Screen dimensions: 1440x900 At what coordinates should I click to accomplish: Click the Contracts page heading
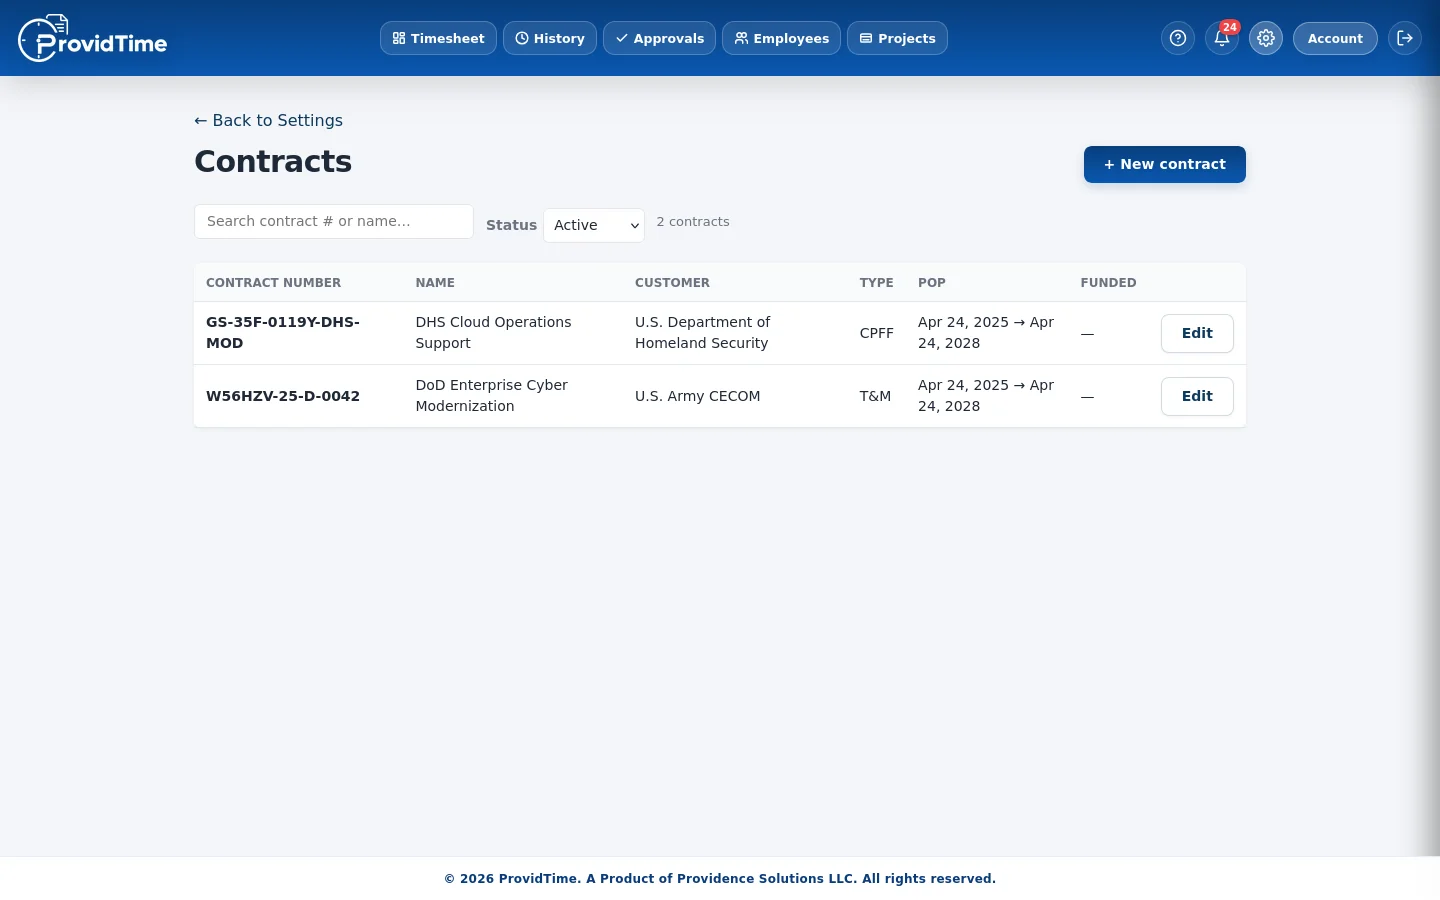[273, 161]
